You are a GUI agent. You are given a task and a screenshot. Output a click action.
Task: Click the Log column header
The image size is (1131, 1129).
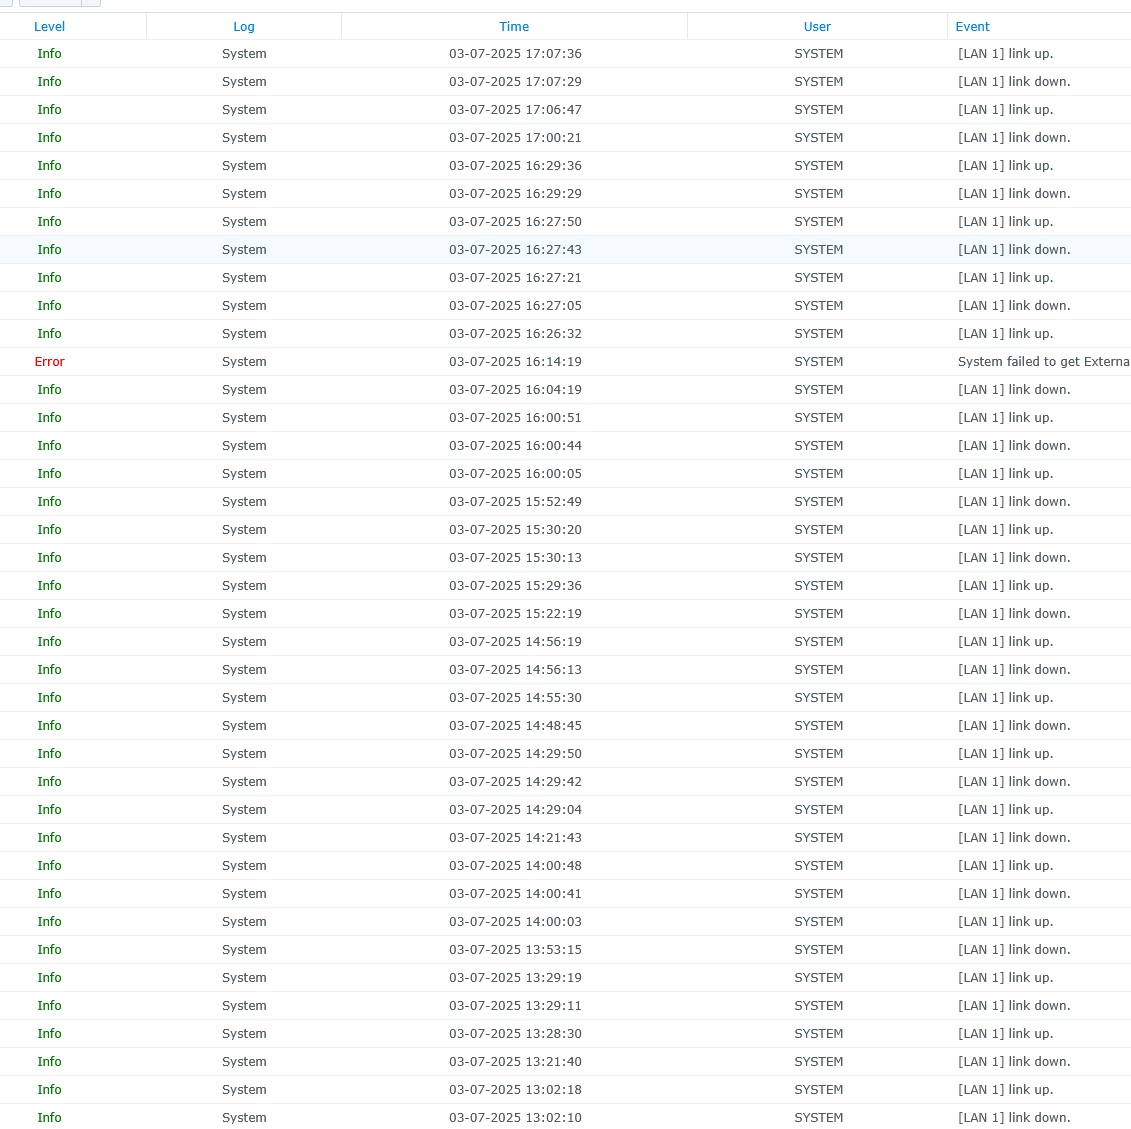coord(244,27)
